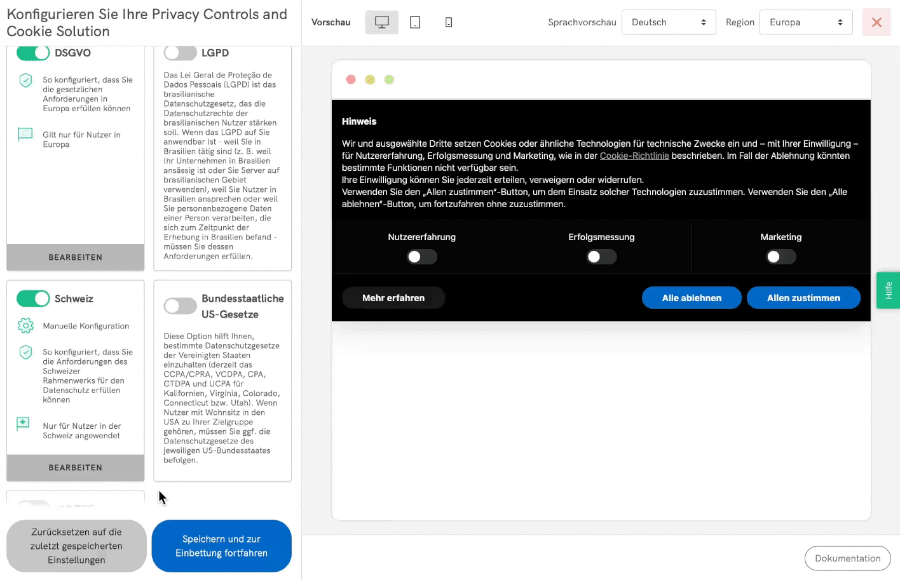Click the speech bubble icon for Europa users

(x=26, y=136)
